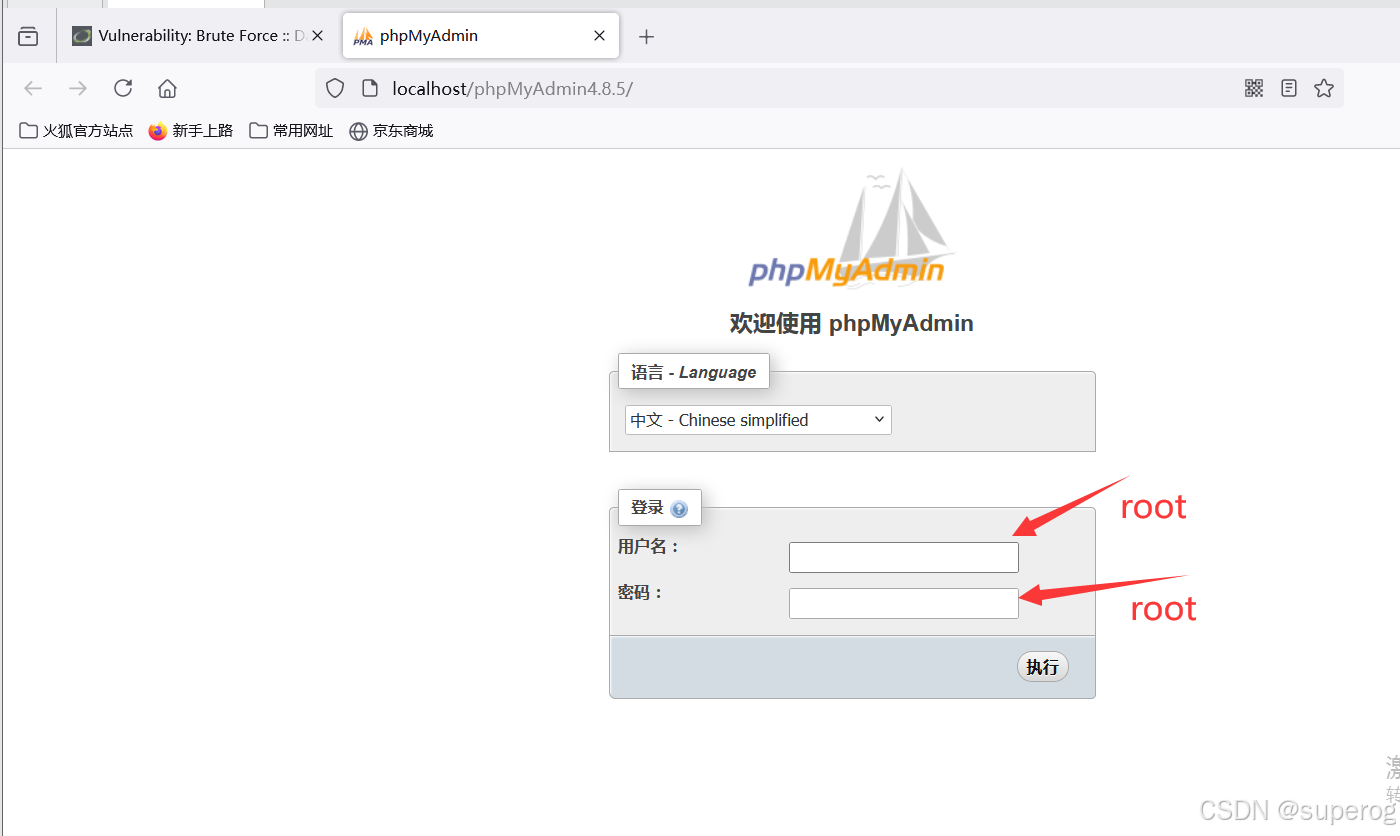Reload the current page
This screenshot has width=1400, height=836.
(123, 88)
